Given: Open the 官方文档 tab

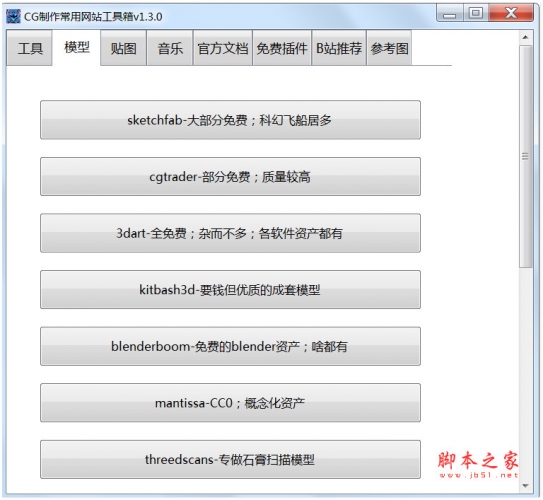Looking at the screenshot, I should coord(223,48).
